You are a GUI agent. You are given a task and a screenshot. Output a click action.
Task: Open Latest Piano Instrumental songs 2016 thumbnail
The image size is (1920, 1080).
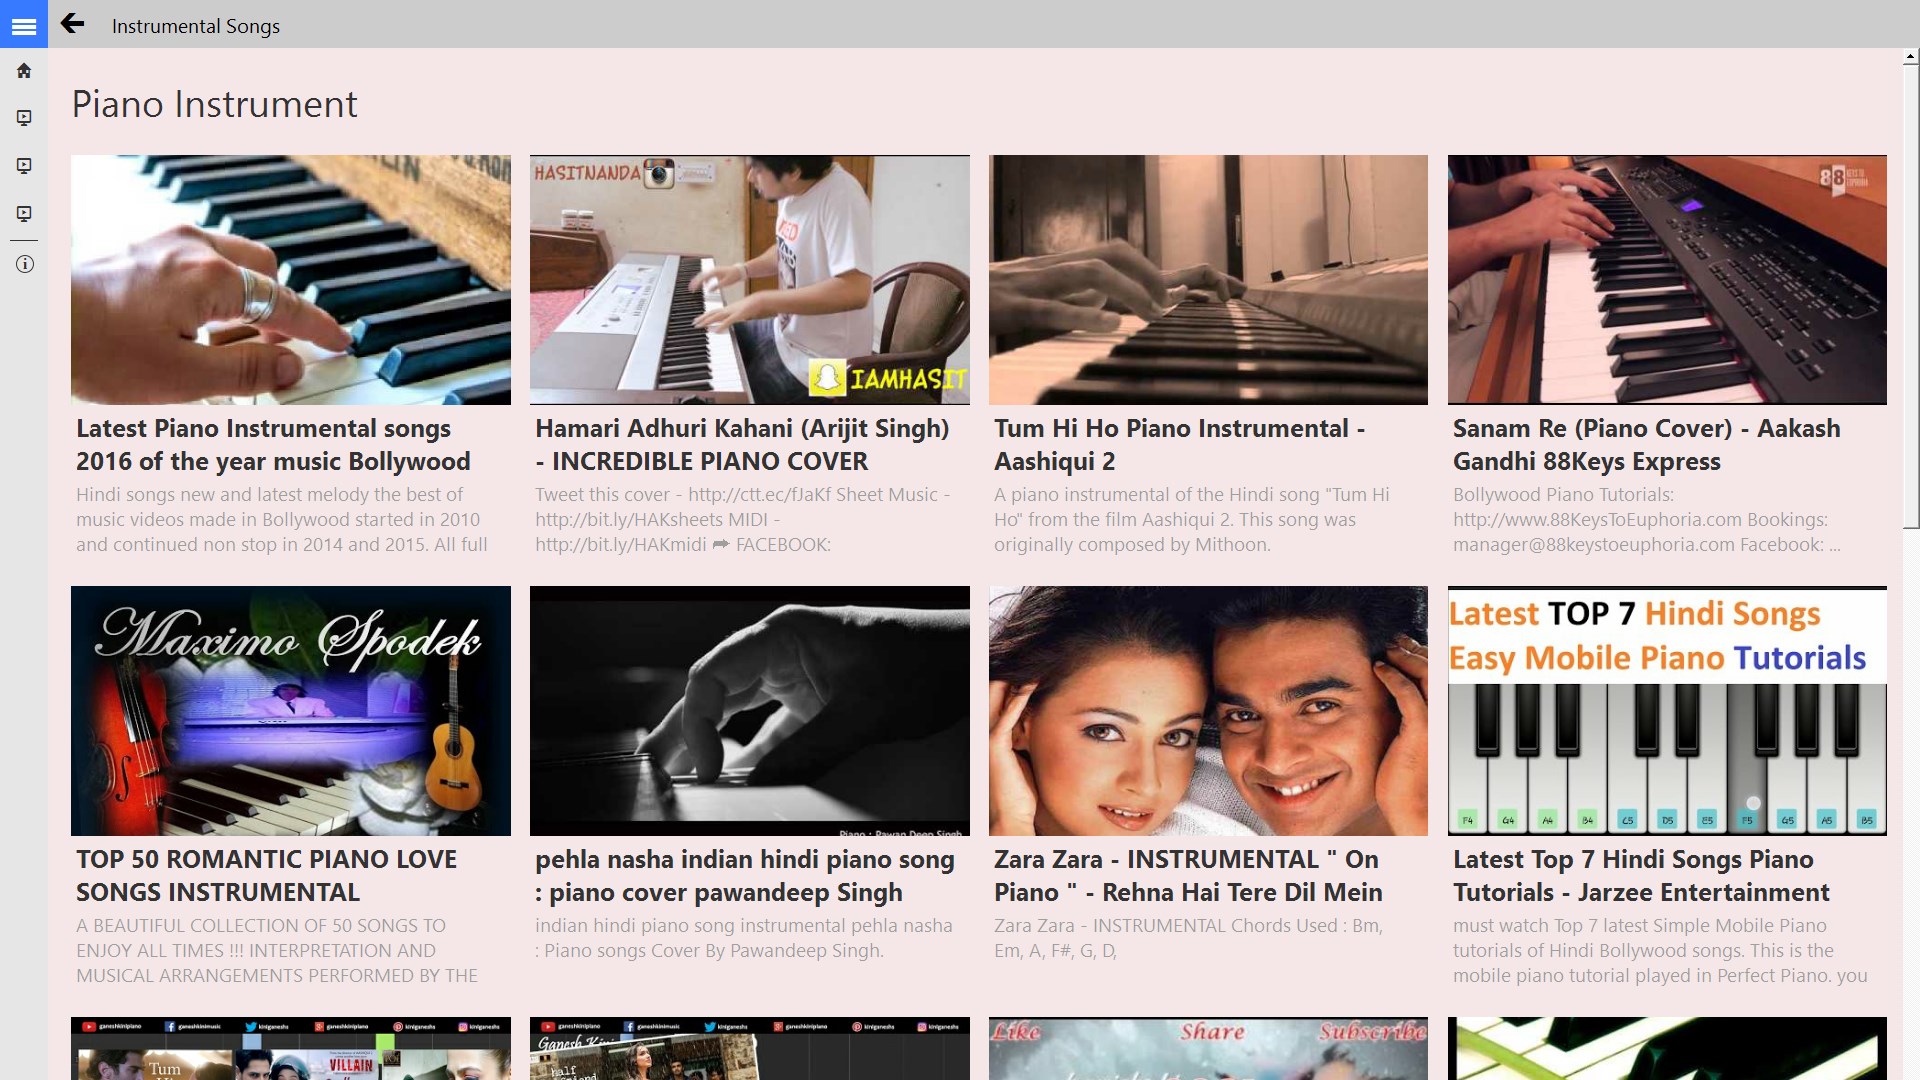(x=290, y=279)
